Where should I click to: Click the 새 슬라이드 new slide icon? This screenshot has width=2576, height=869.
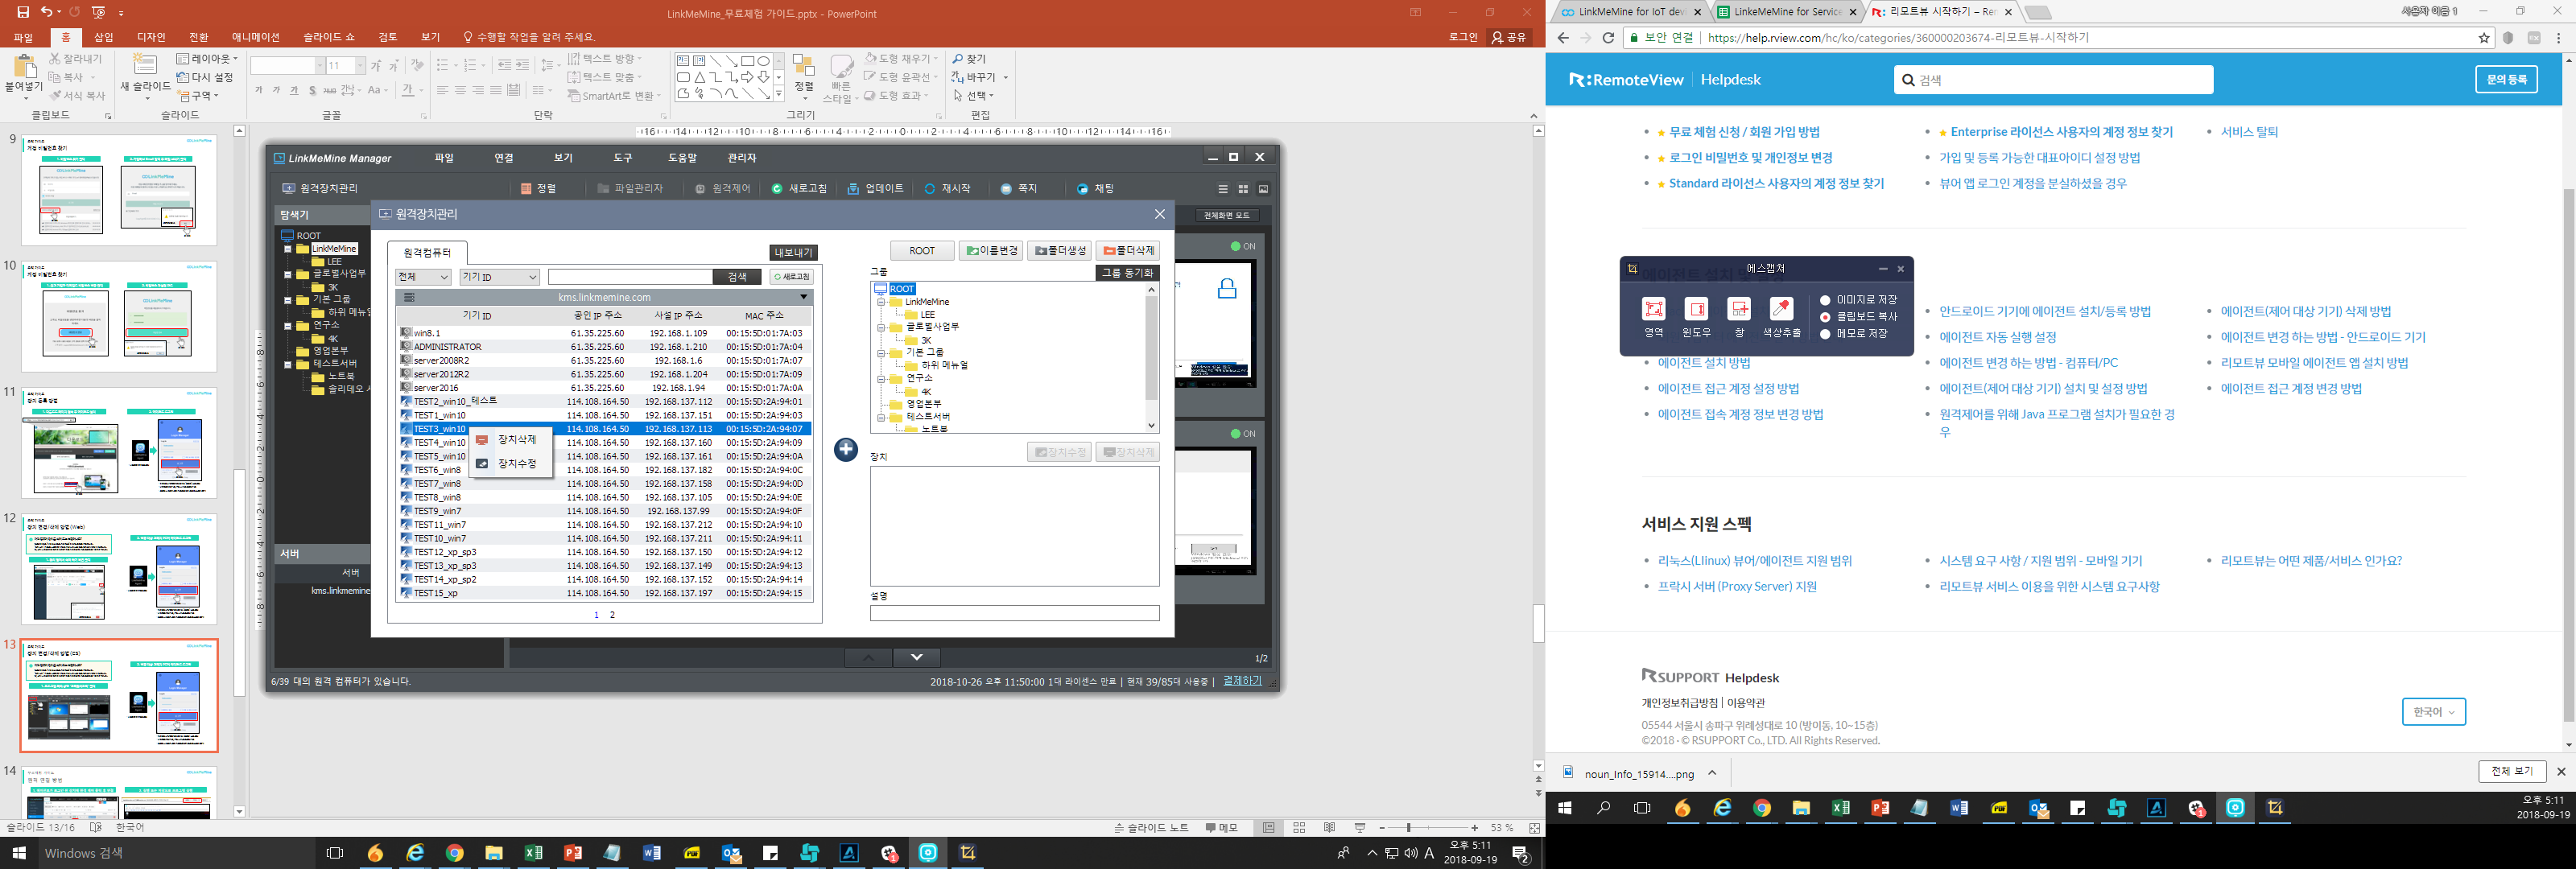[145, 67]
